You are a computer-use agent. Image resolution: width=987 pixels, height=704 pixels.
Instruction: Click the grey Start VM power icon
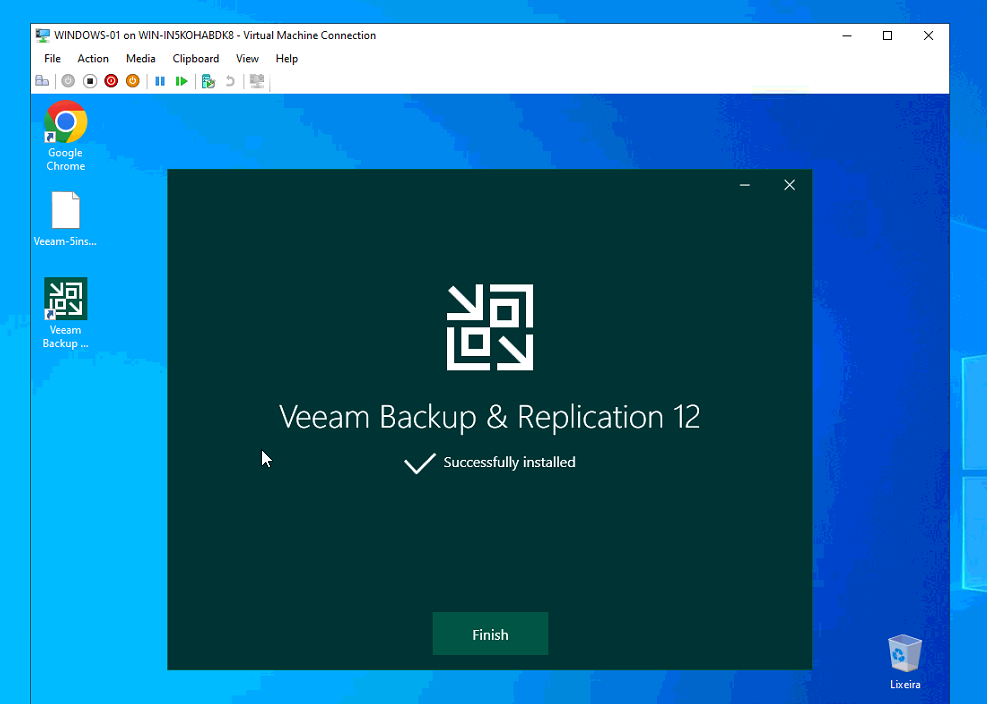point(68,81)
